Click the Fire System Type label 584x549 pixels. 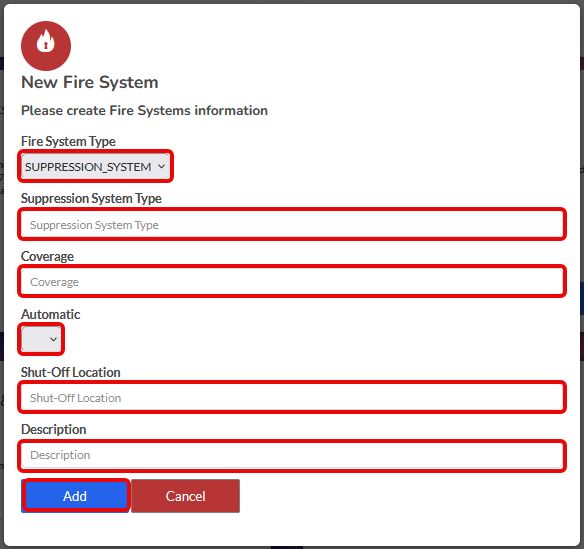(x=68, y=141)
